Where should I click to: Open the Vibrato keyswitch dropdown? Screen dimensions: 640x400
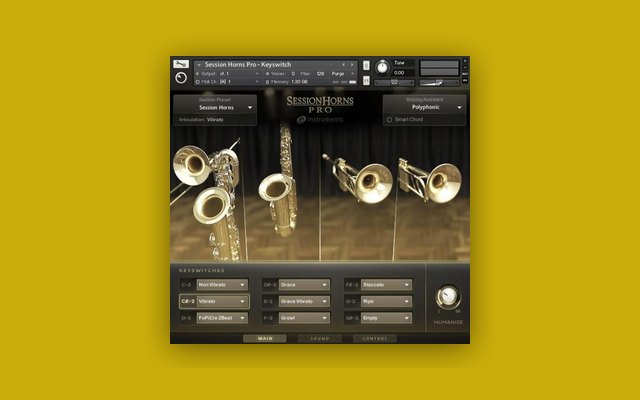pos(222,301)
